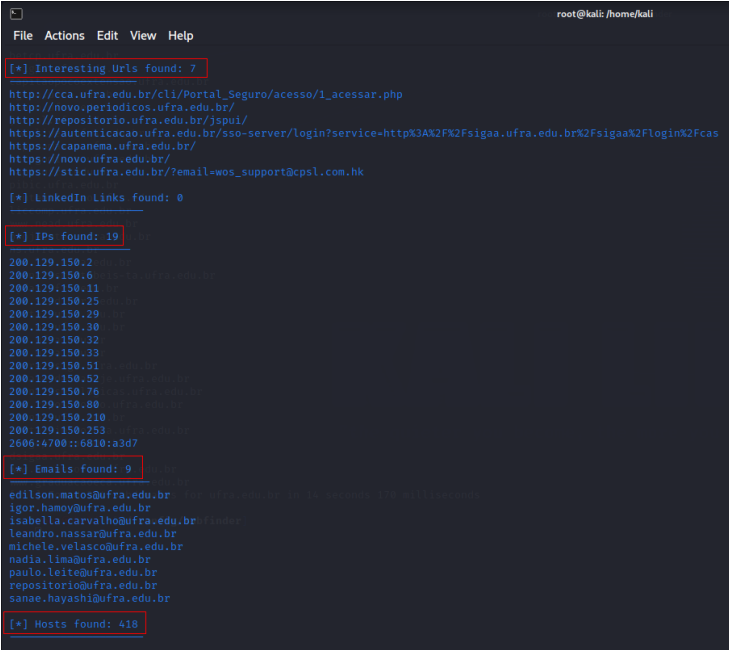Click IP address 200.129.150.25
The height and width of the screenshot is (650, 729).
[54, 301]
